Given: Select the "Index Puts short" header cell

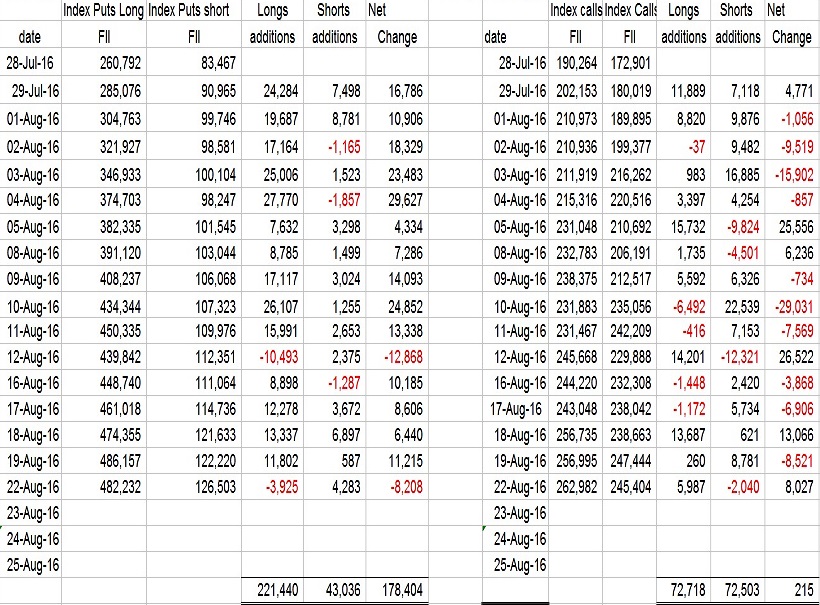Looking at the screenshot, I should 188,12.
